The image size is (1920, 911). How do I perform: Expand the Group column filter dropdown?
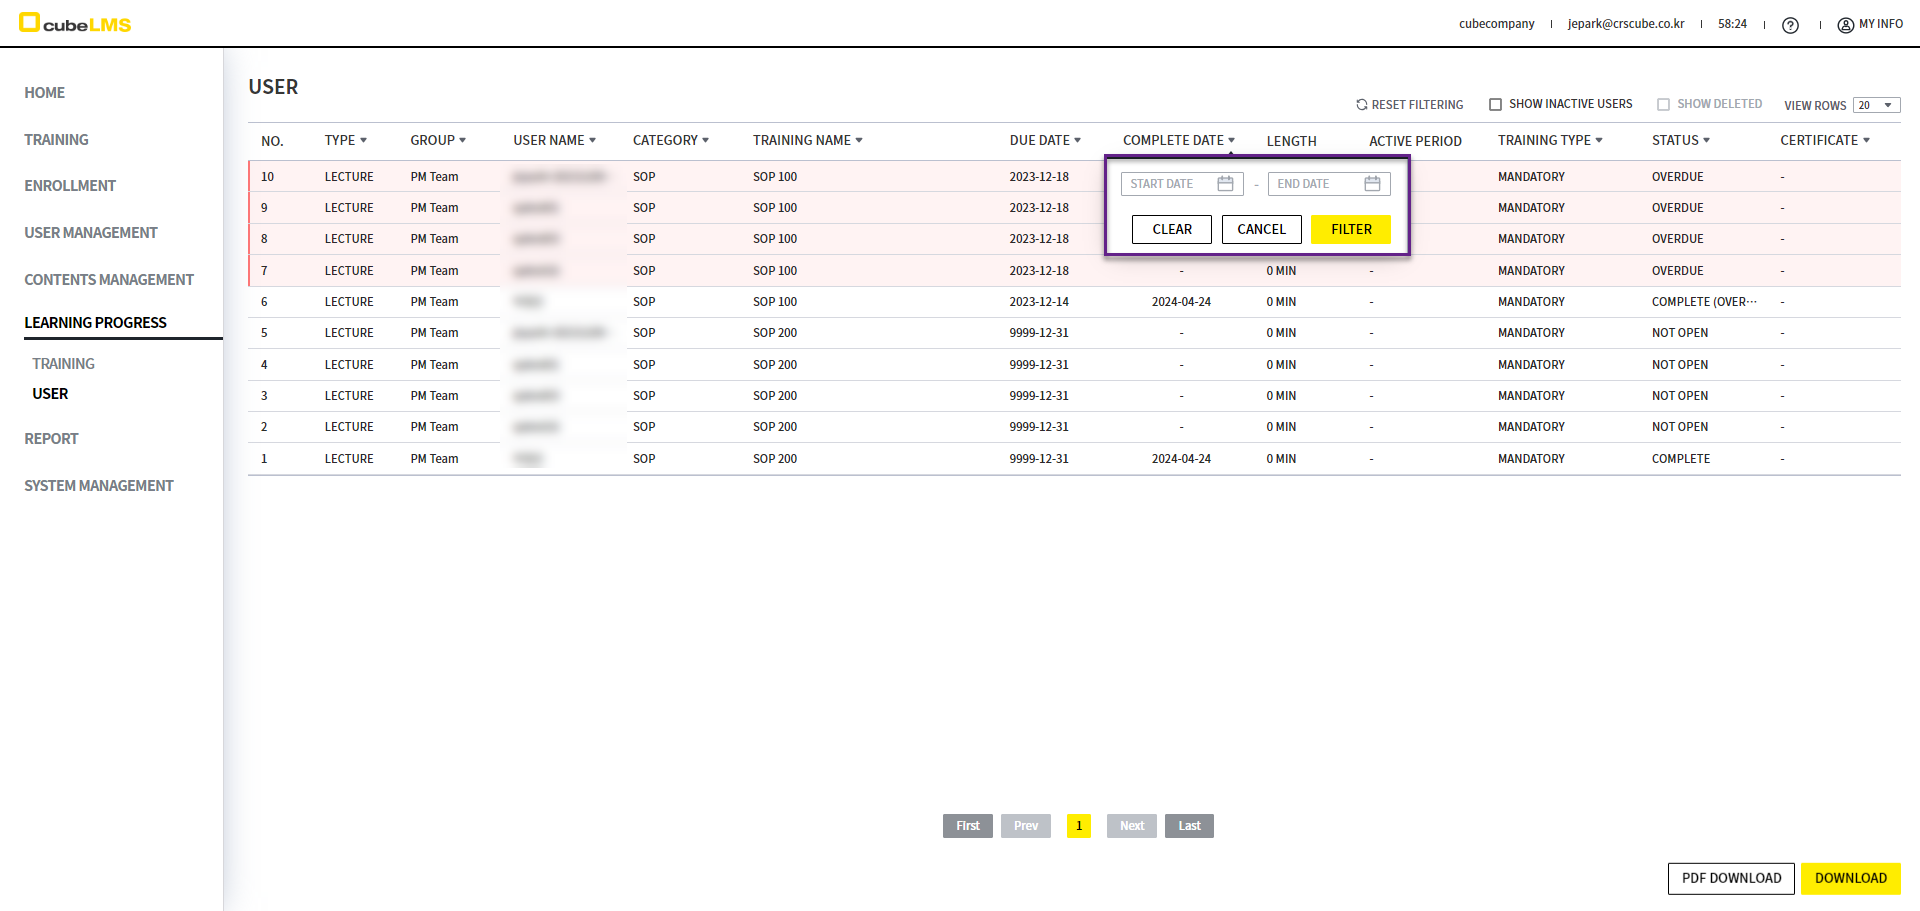[462, 141]
